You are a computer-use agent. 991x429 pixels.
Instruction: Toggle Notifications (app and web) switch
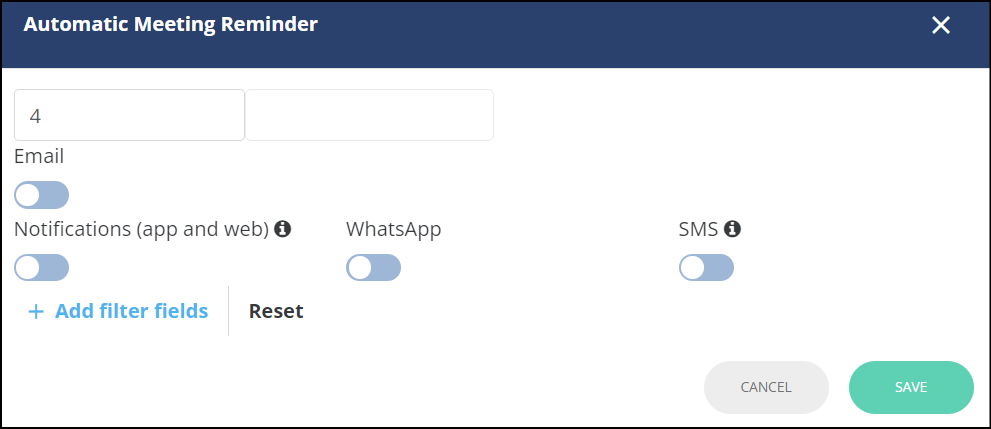(x=42, y=267)
